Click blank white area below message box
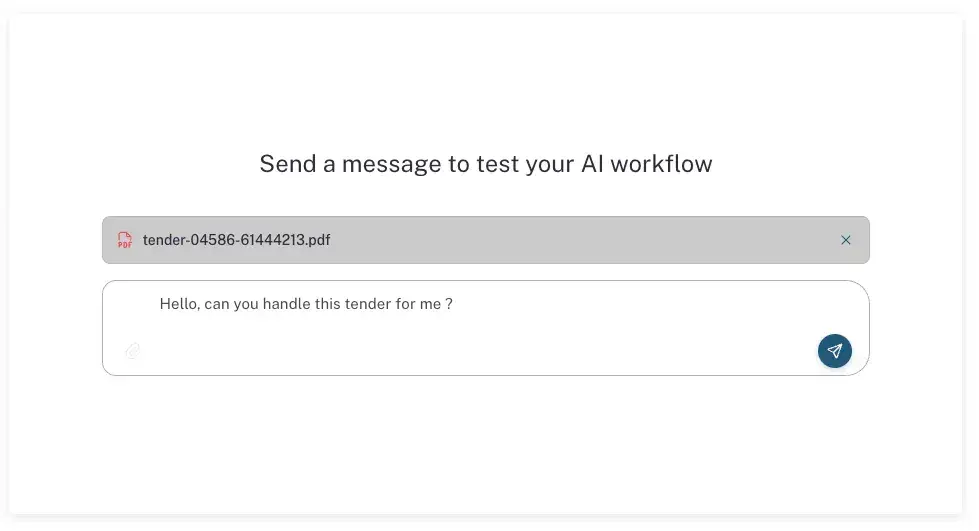Viewport: 979px width, 531px height. tap(485, 440)
